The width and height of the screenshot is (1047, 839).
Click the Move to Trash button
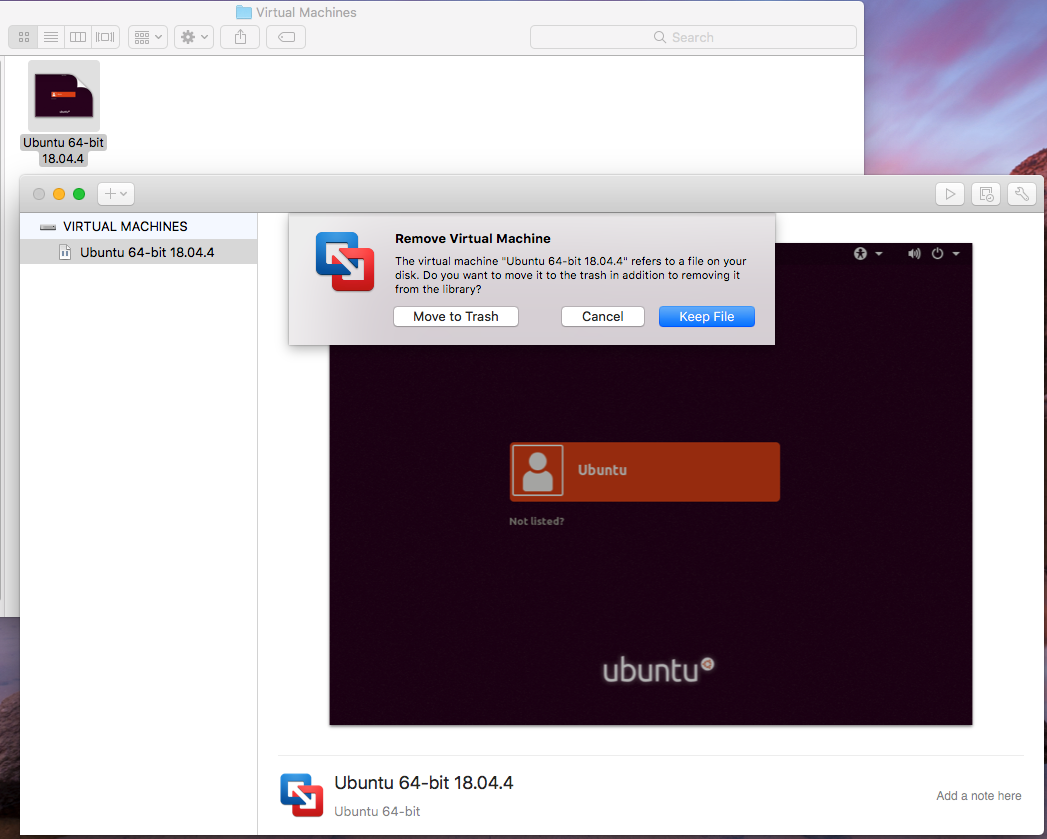tap(455, 317)
